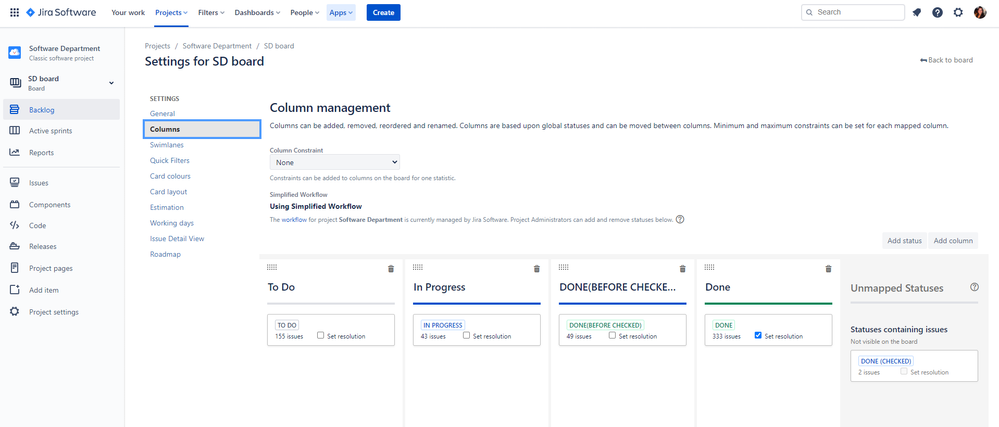
Task: Click the Add status button
Action: pyautogui.click(x=905, y=241)
